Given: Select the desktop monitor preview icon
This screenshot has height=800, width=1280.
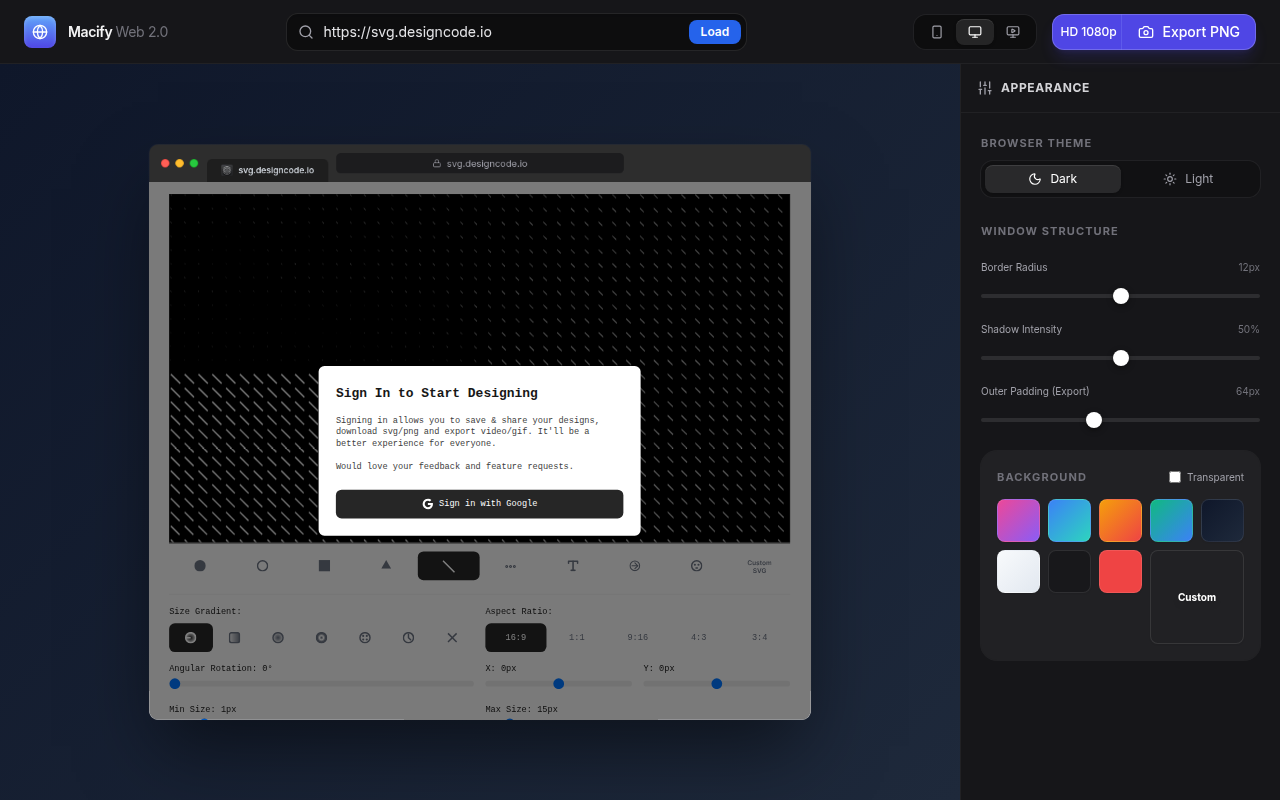Looking at the screenshot, I should (x=975, y=32).
